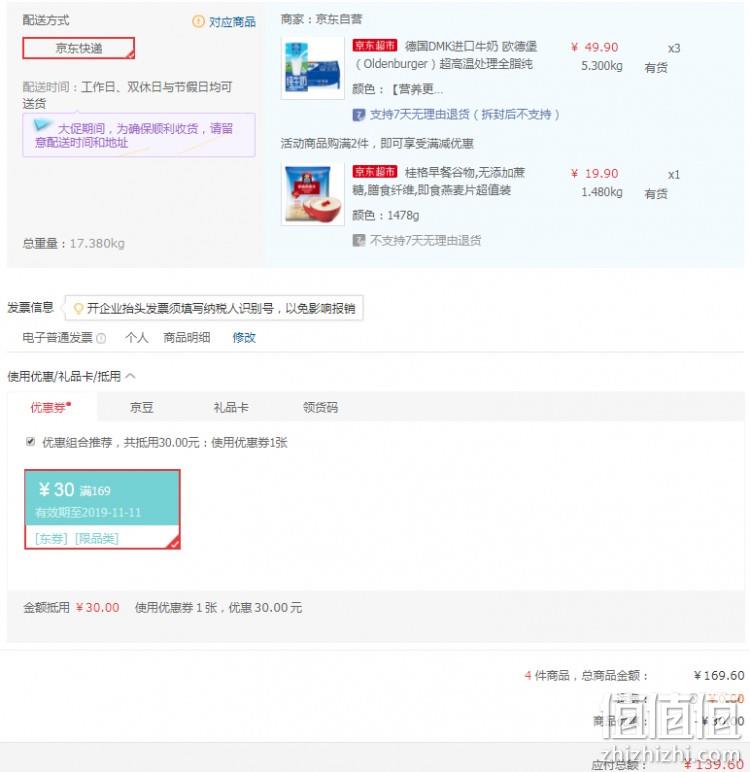Image resolution: width=750 pixels, height=772 pixels.
Task: Click the 京东超市 badge on milk item
Action: point(375,45)
